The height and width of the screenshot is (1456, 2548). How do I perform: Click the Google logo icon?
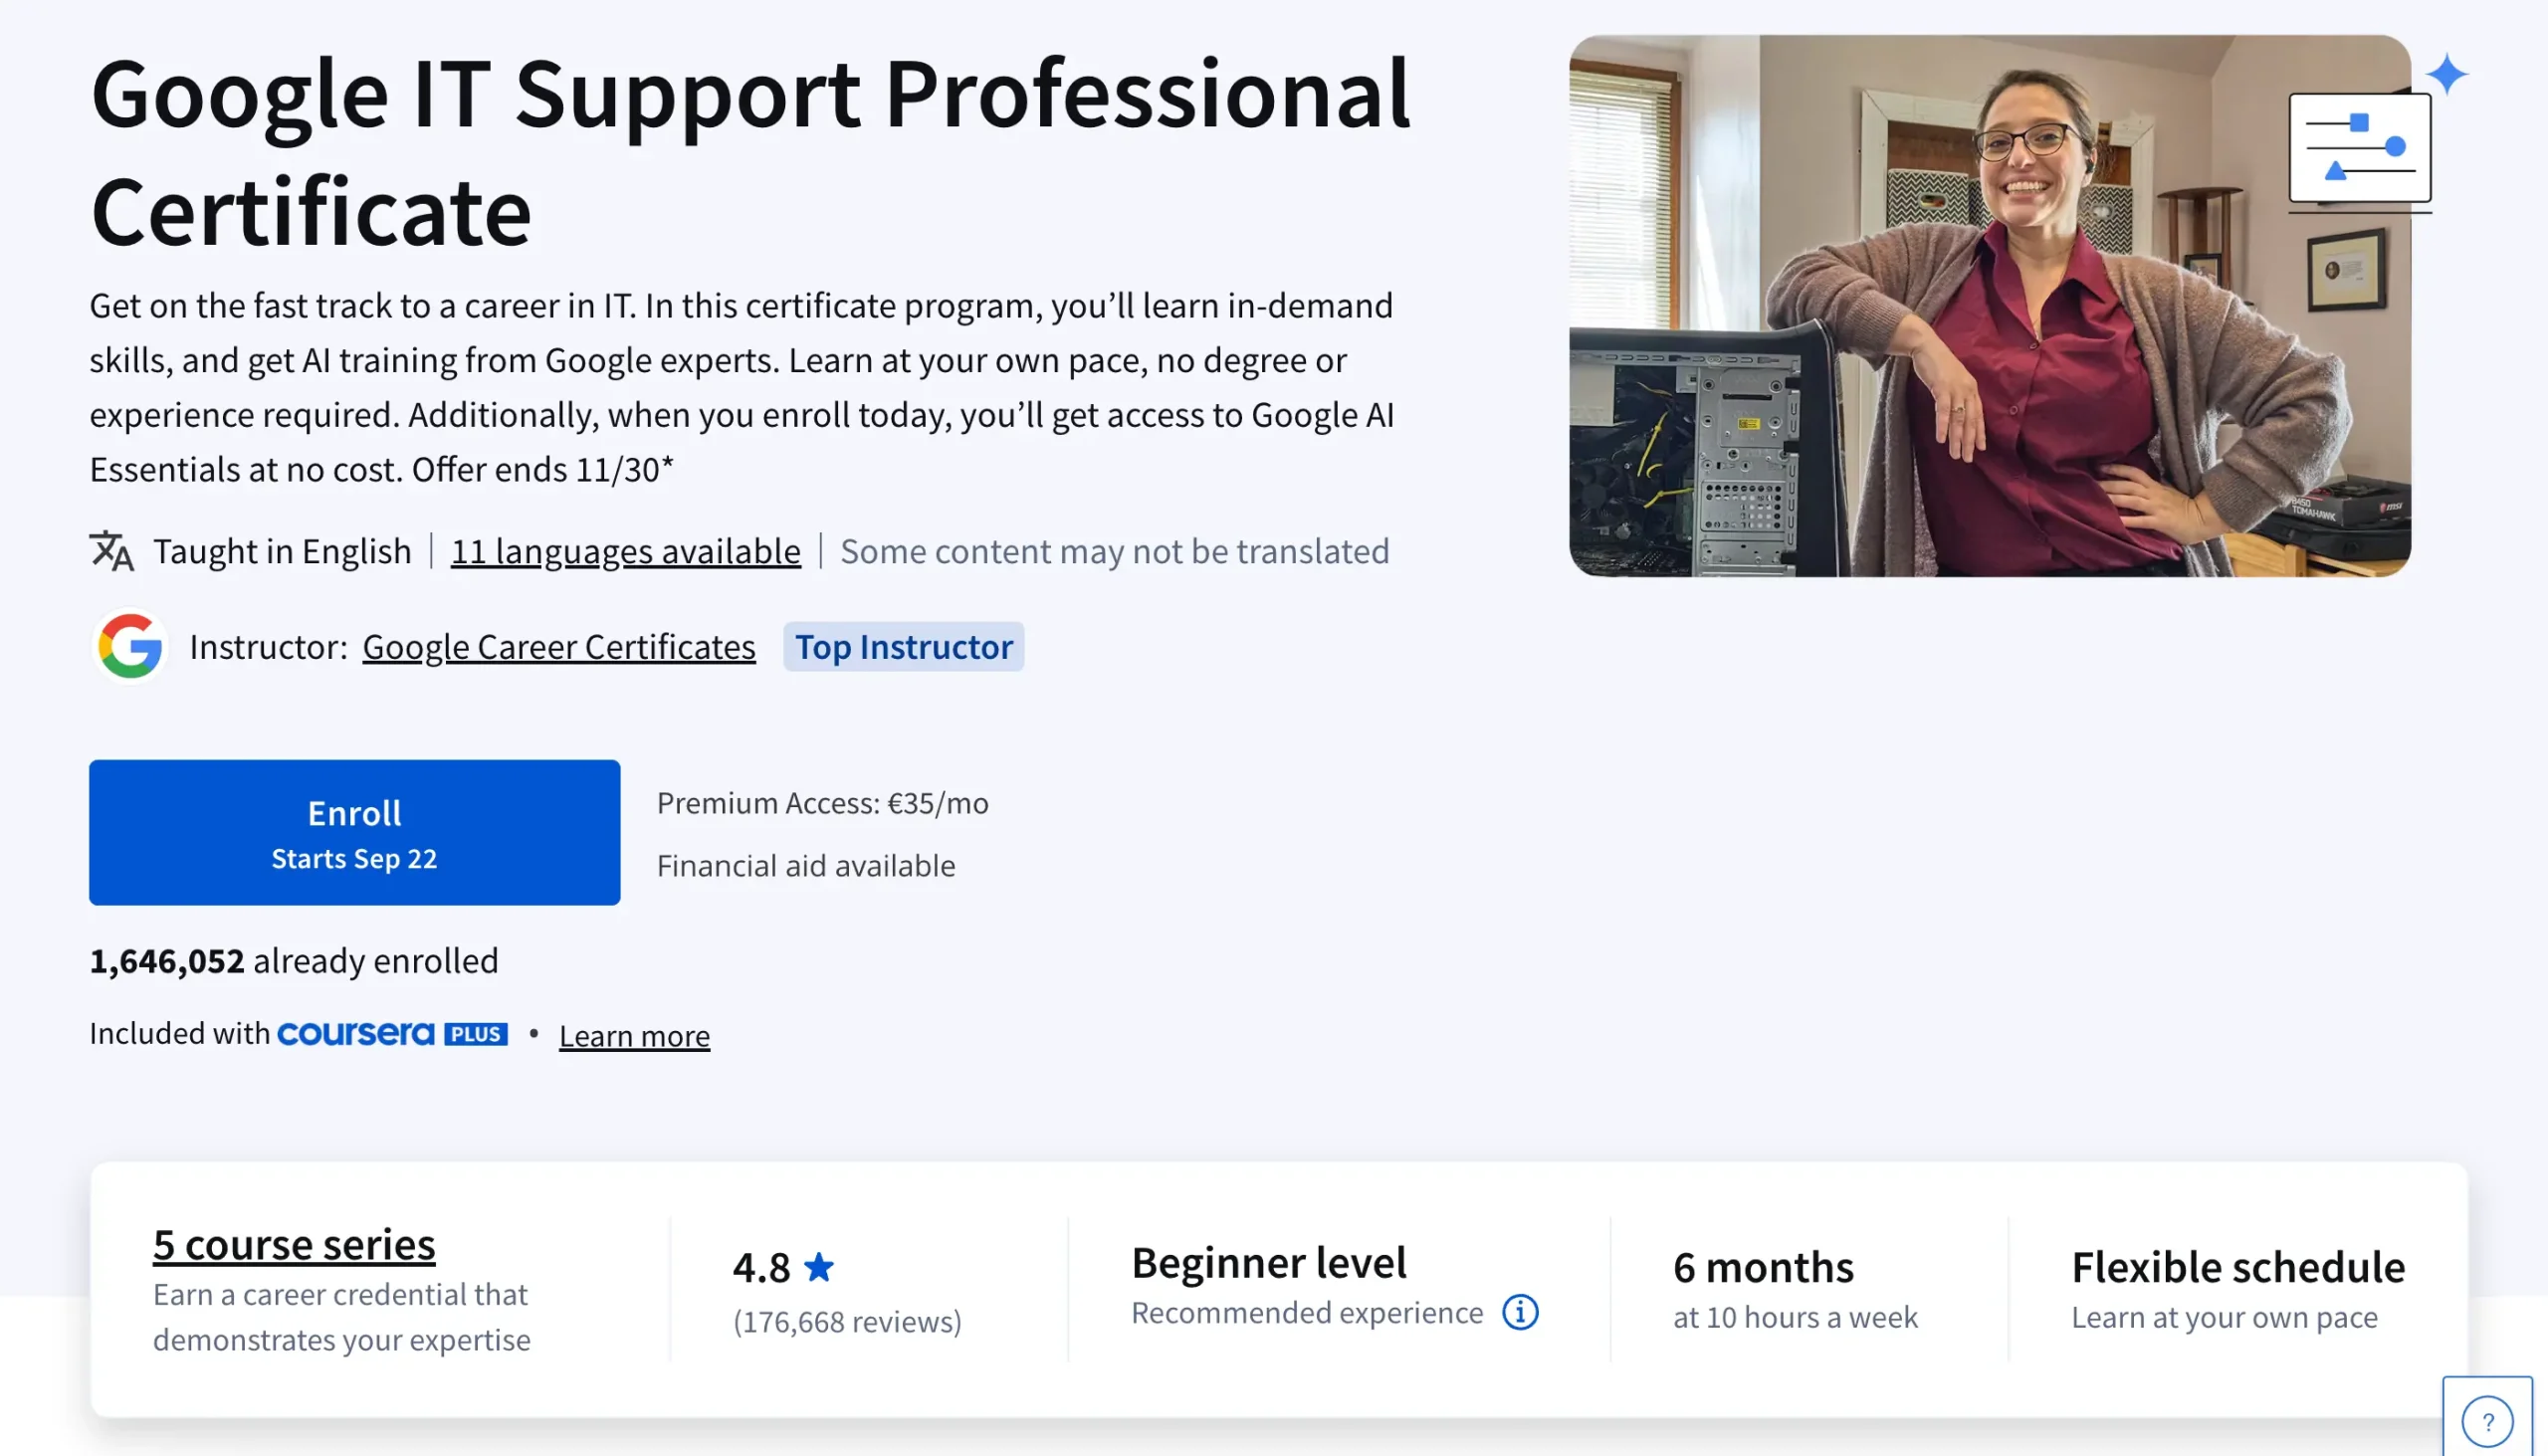click(x=130, y=646)
